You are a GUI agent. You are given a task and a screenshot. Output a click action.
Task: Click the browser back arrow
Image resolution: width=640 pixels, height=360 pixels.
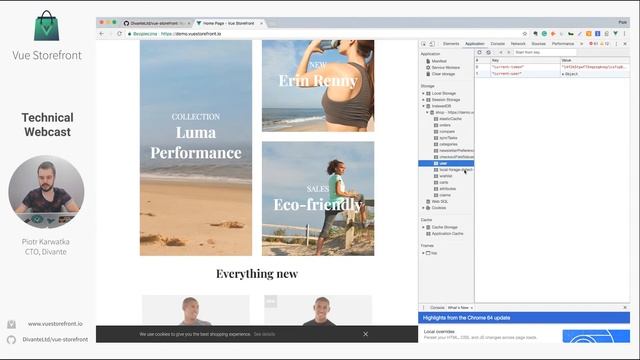(102, 34)
